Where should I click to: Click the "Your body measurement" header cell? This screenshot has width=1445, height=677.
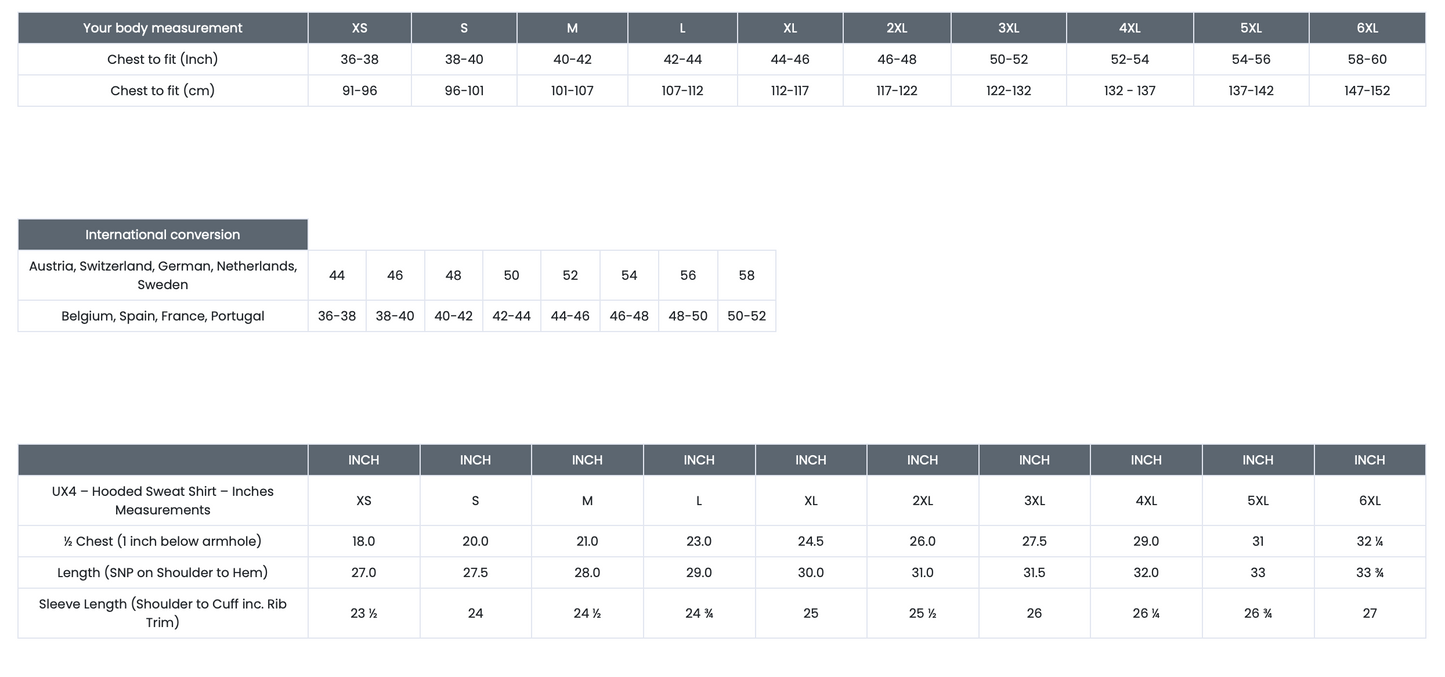click(x=162, y=28)
